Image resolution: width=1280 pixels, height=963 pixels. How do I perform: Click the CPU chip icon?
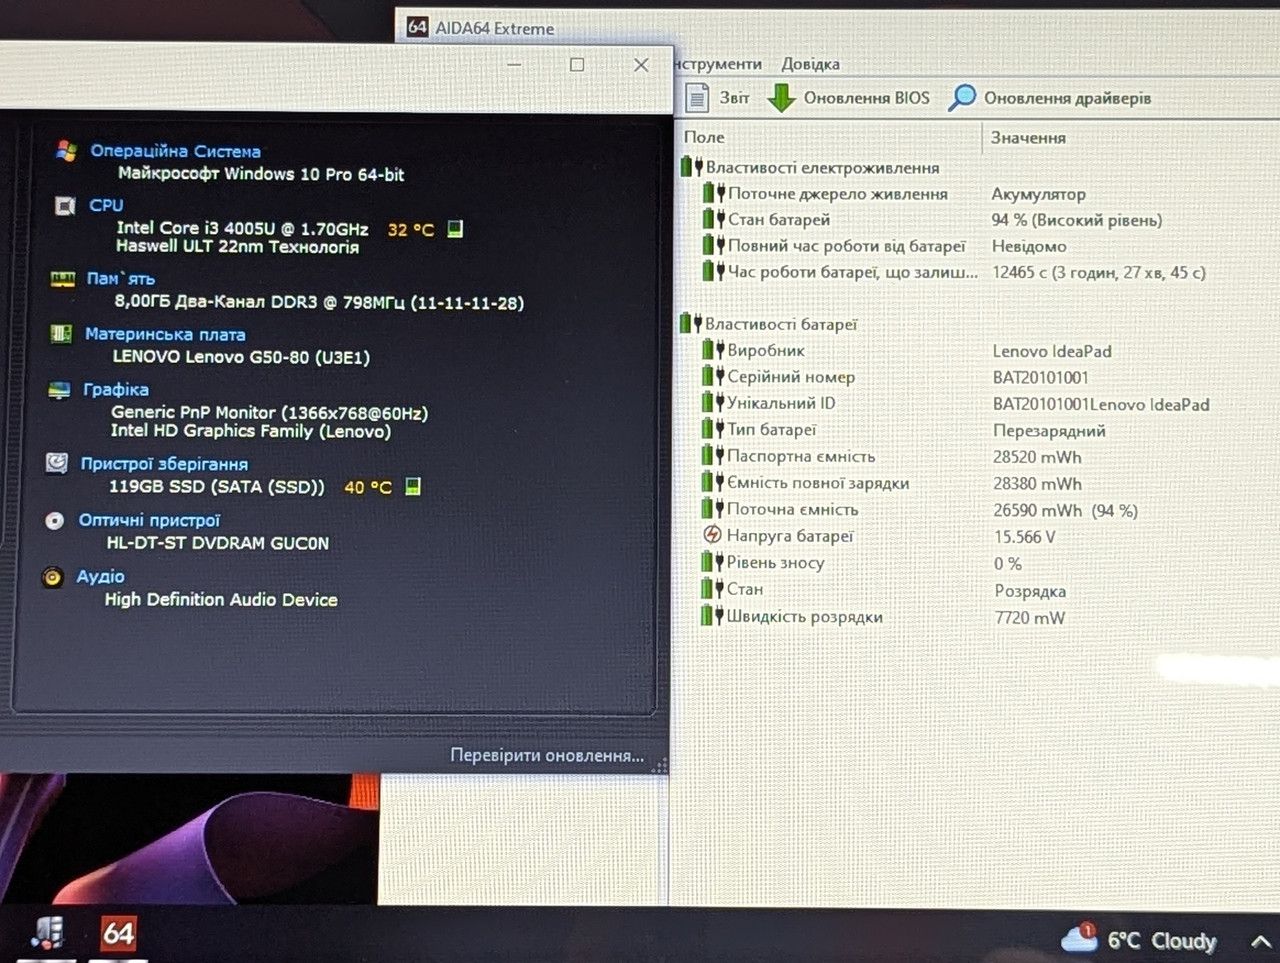pyautogui.click(x=65, y=206)
